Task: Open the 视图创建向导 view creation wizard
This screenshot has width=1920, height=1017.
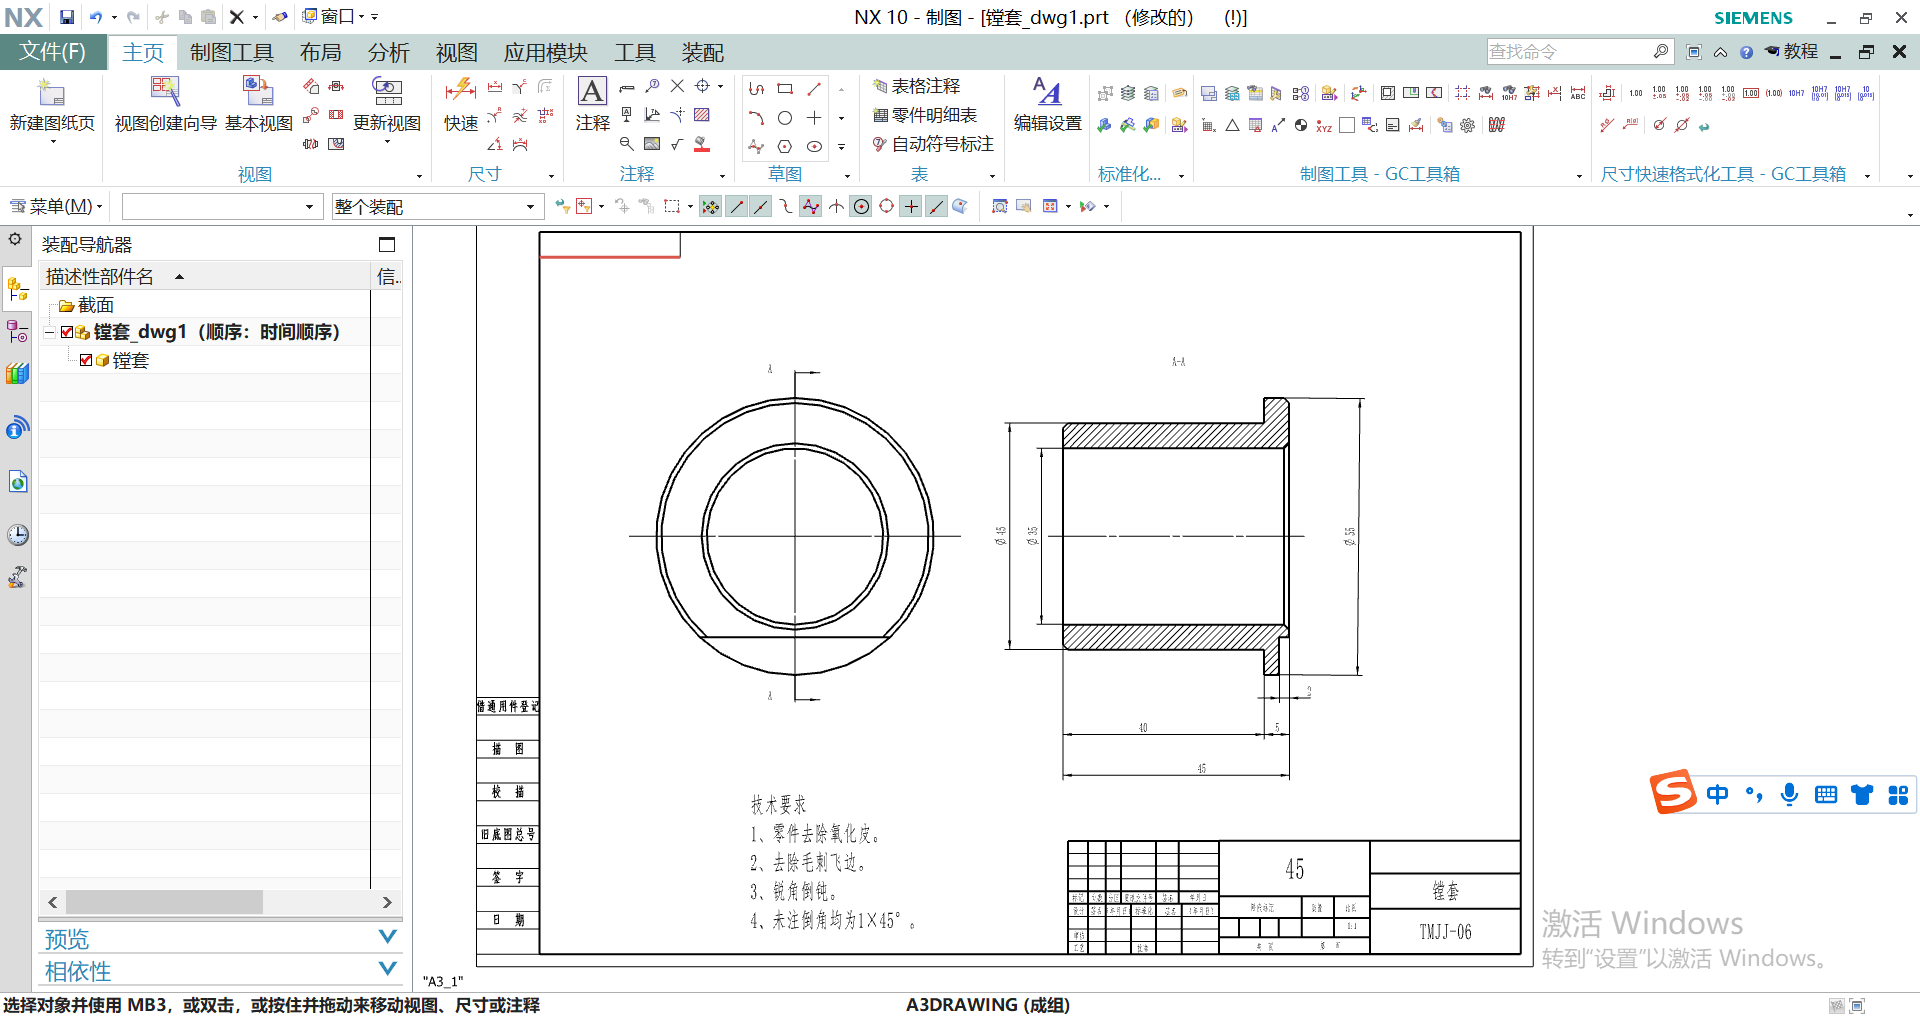Action: [165, 92]
